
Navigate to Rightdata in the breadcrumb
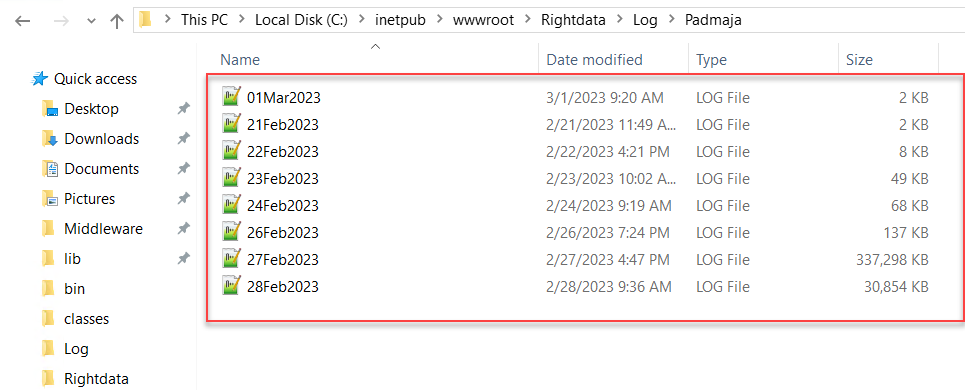coord(573,20)
